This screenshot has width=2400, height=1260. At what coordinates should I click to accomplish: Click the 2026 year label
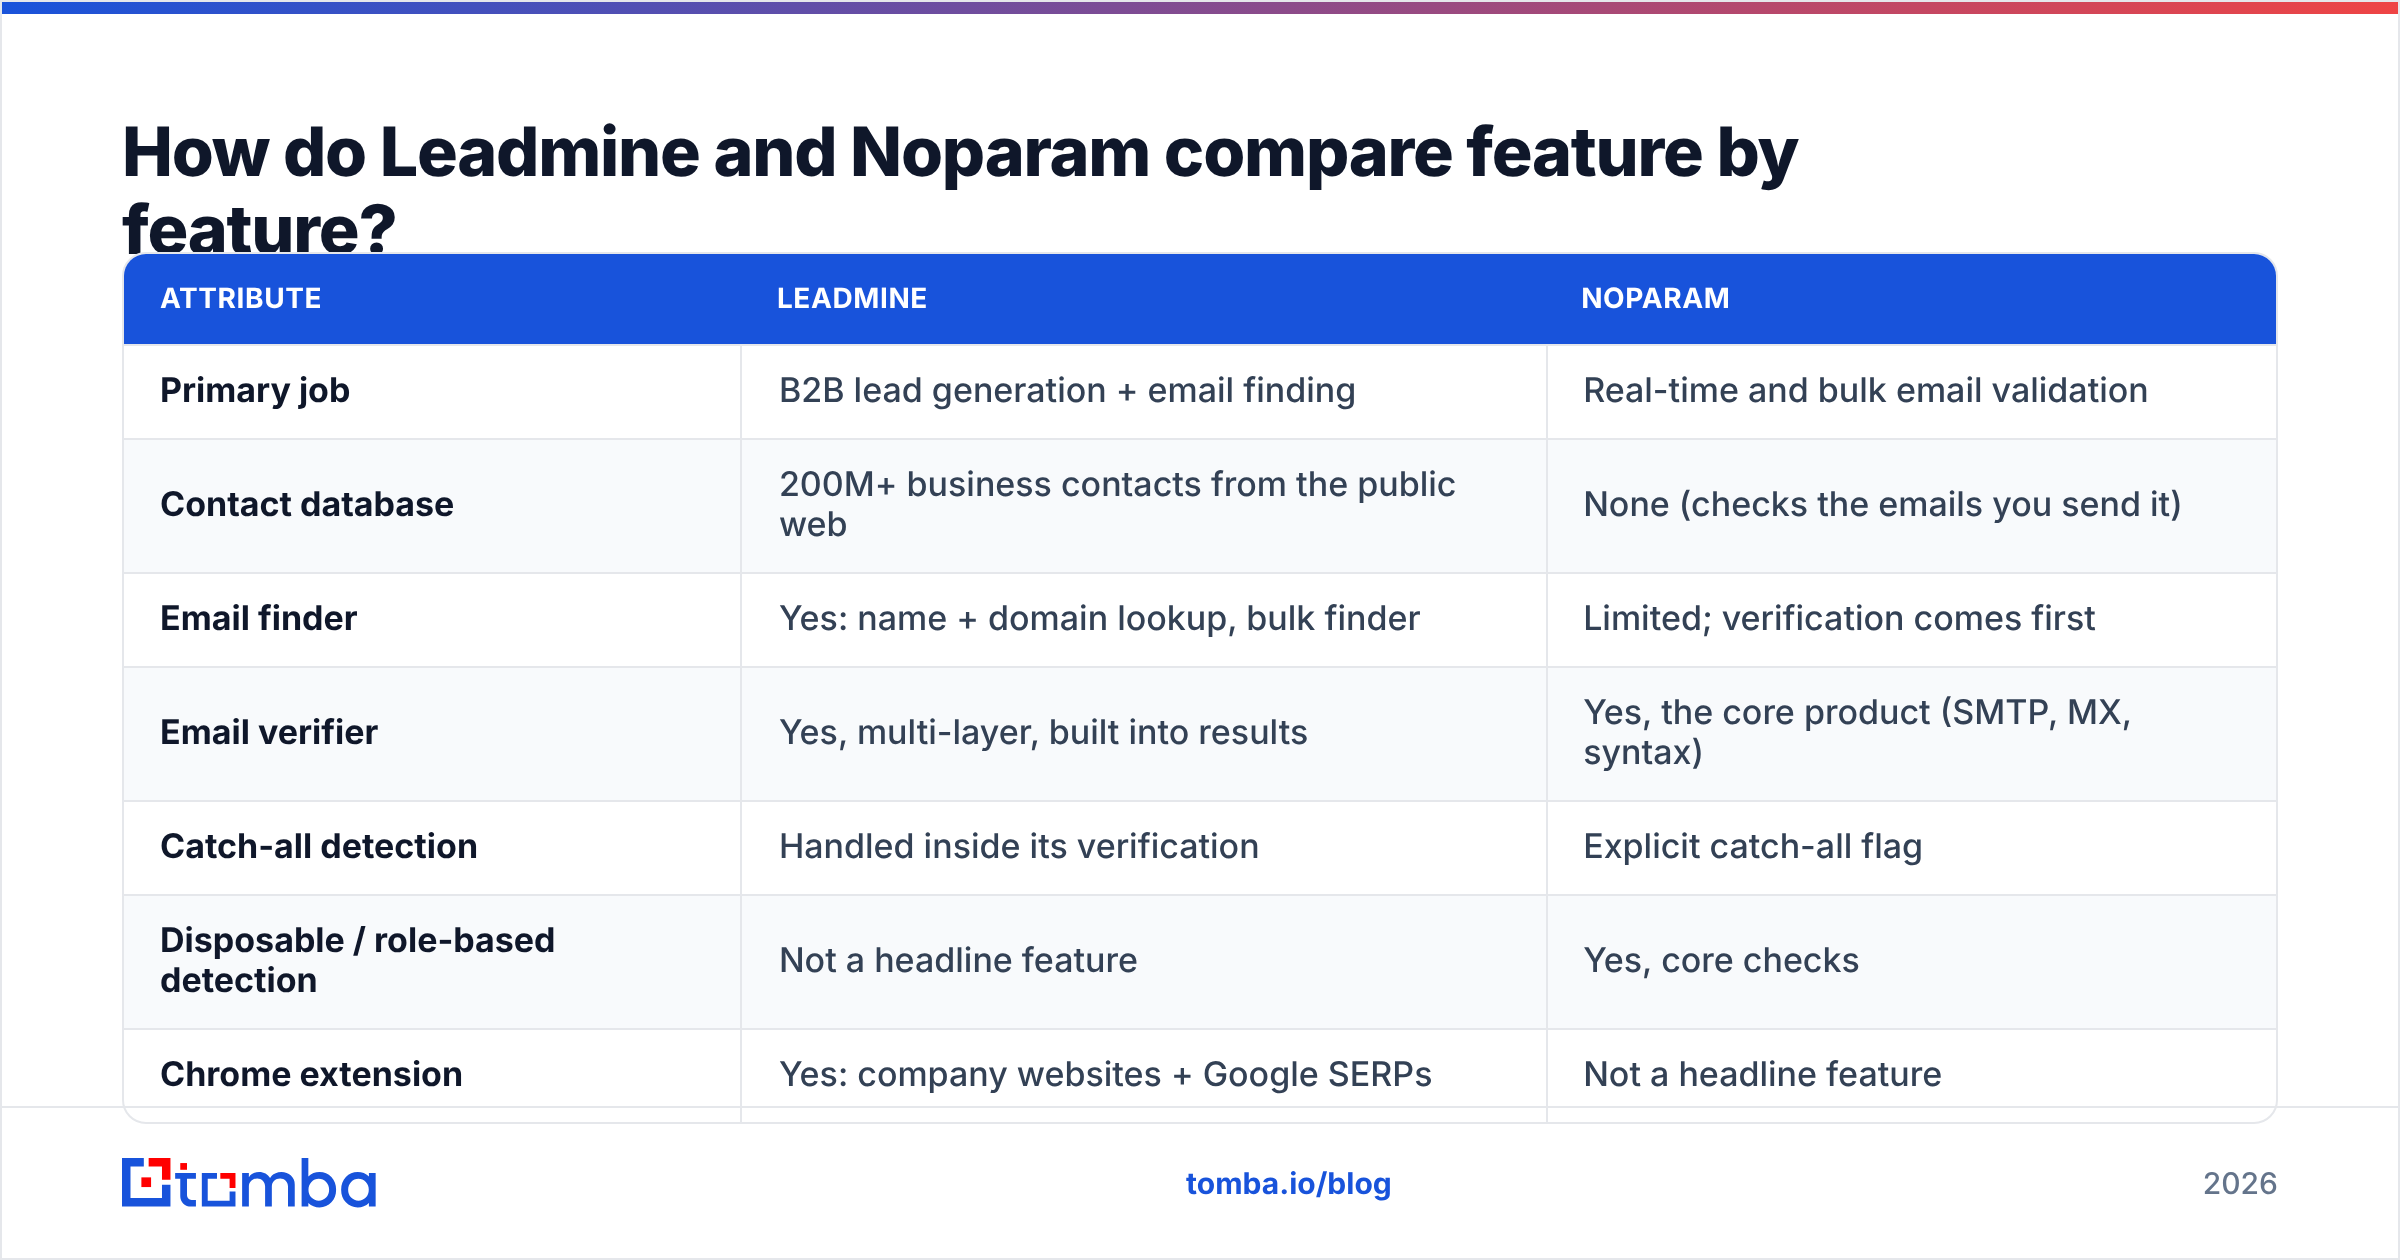(2240, 1184)
